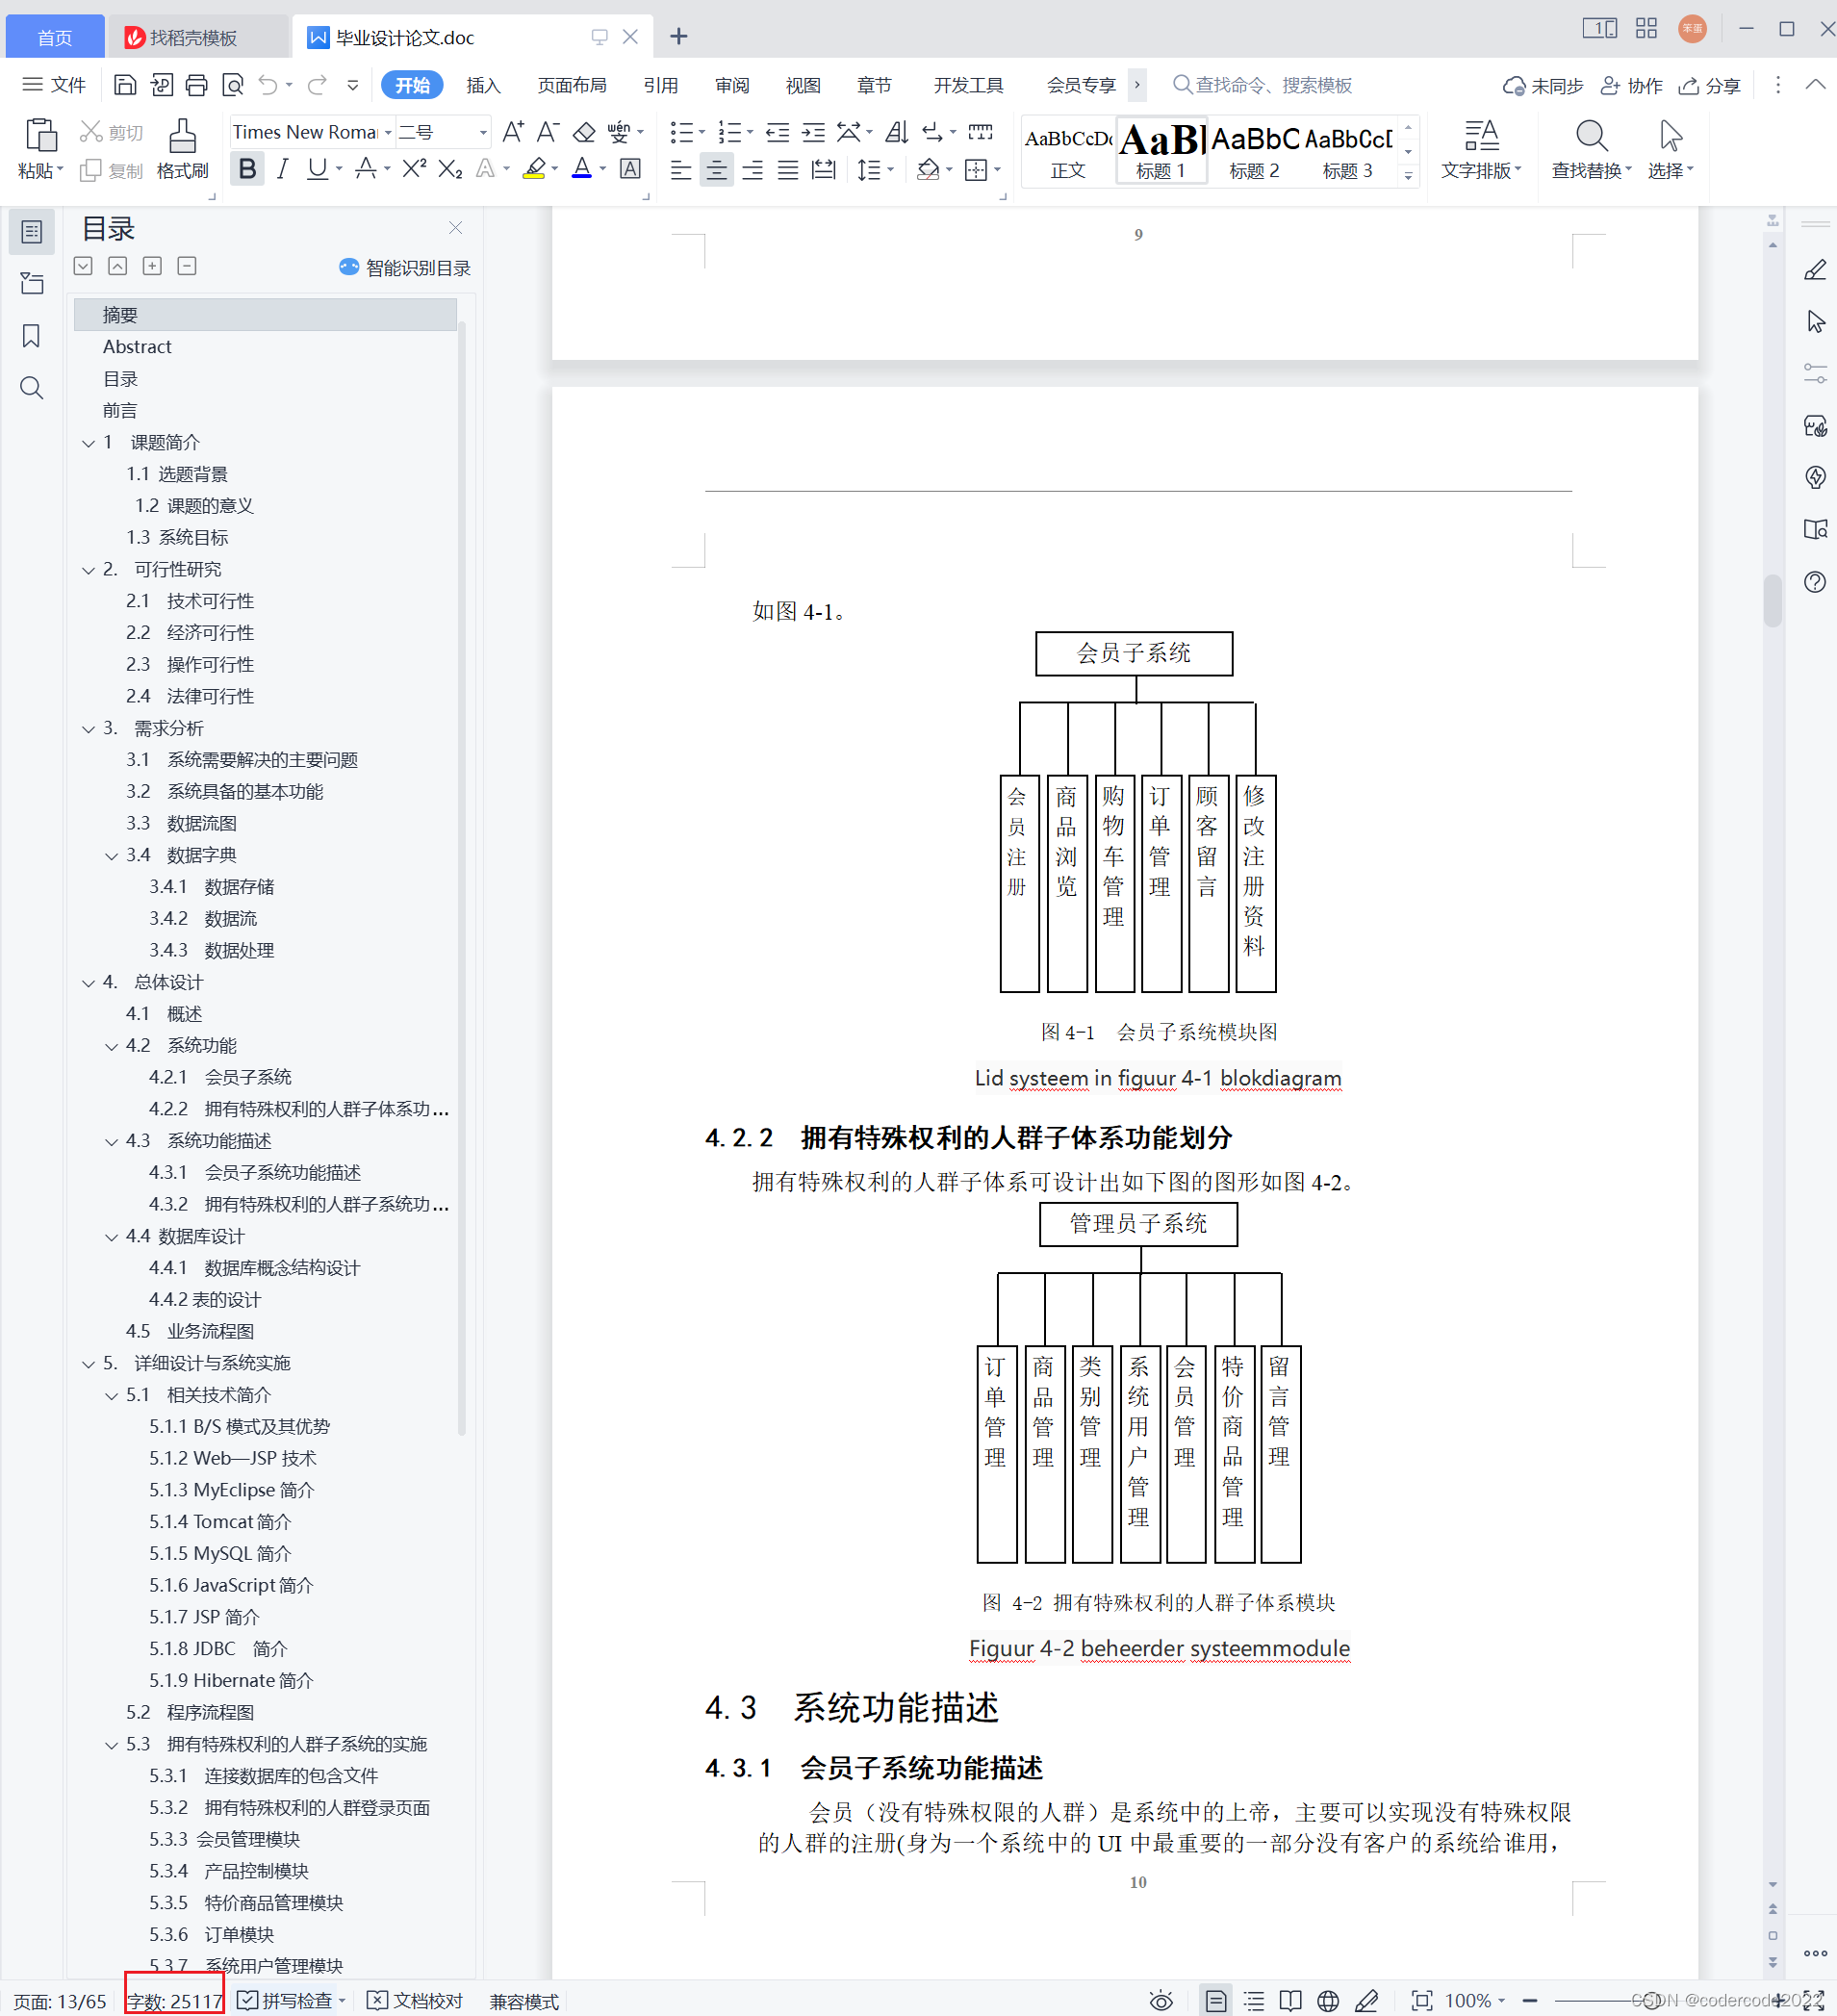Viewport: 1837px width, 2016px height.
Task: Click the 分享 share button
Action: [x=1710, y=85]
